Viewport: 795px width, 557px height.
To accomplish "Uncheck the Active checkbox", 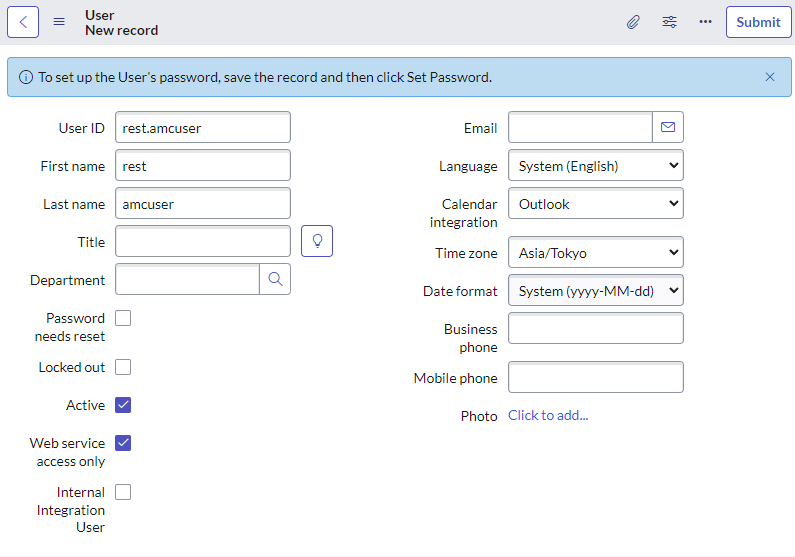I will coord(123,405).
